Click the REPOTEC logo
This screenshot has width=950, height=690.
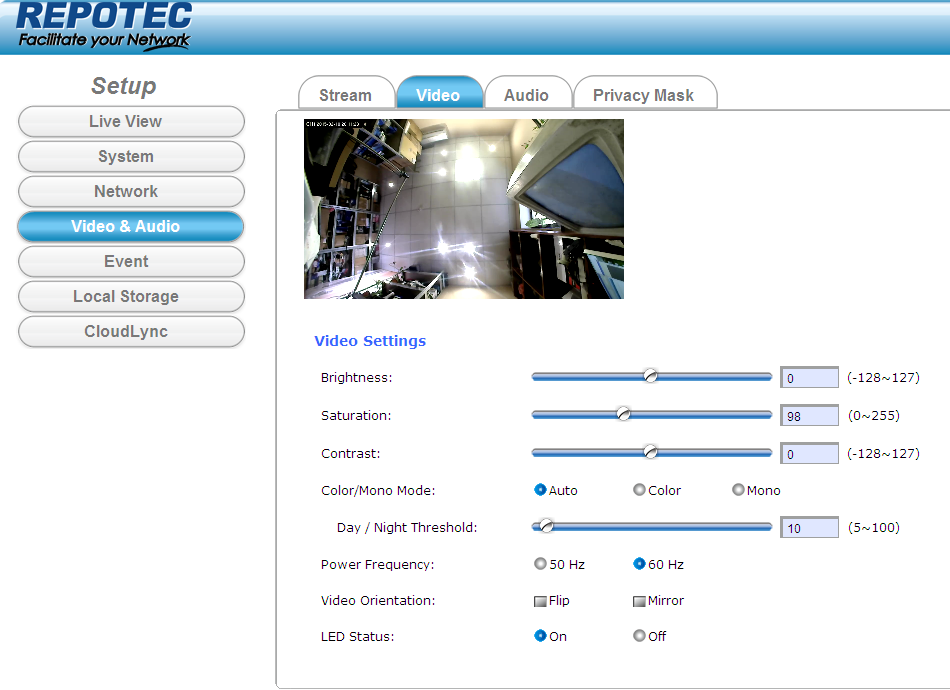click(105, 26)
